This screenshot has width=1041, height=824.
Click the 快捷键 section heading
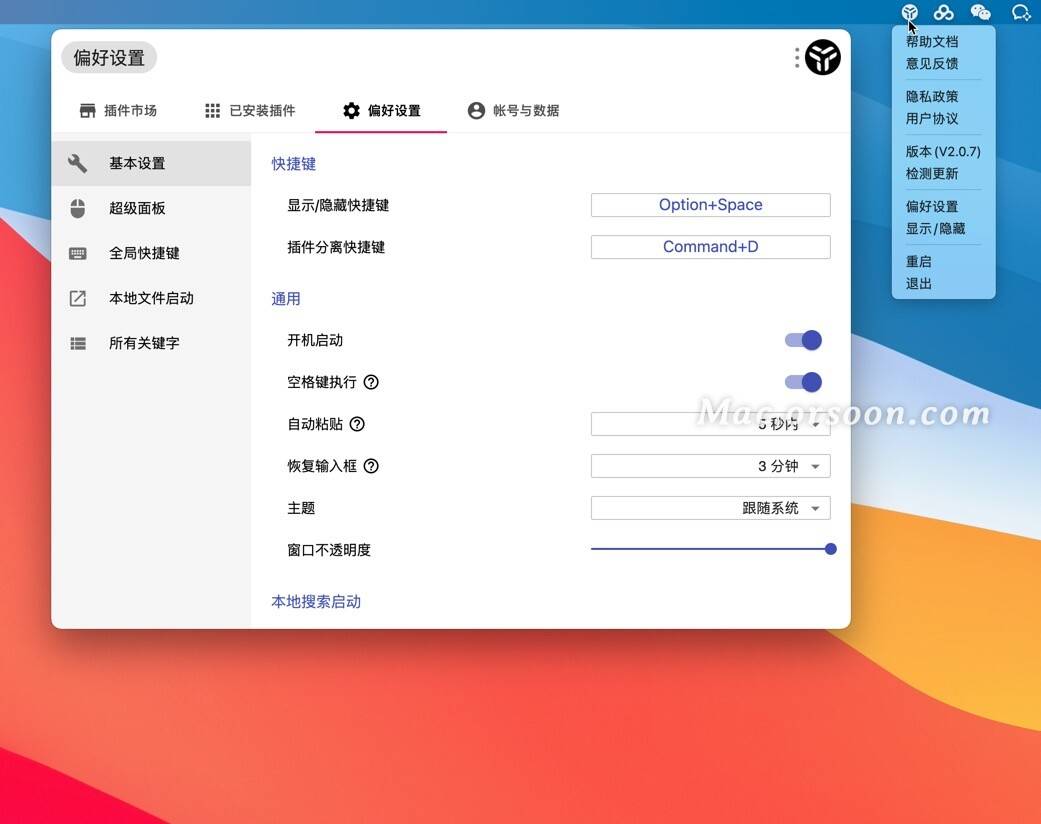click(293, 164)
